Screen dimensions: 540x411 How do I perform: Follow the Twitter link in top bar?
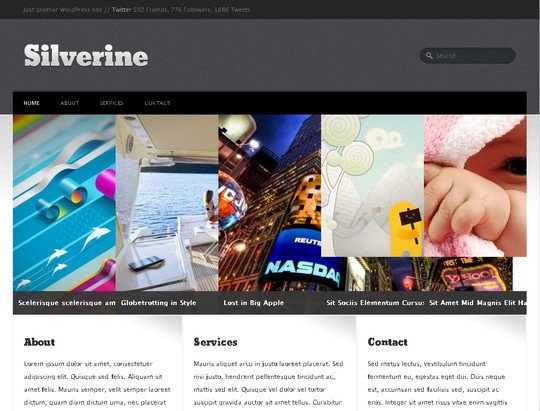(121, 10)
